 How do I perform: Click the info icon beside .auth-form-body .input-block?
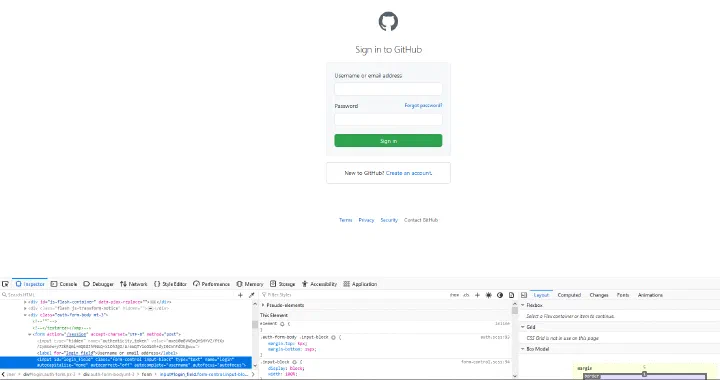pyautogui.click(x=333, y=337)
